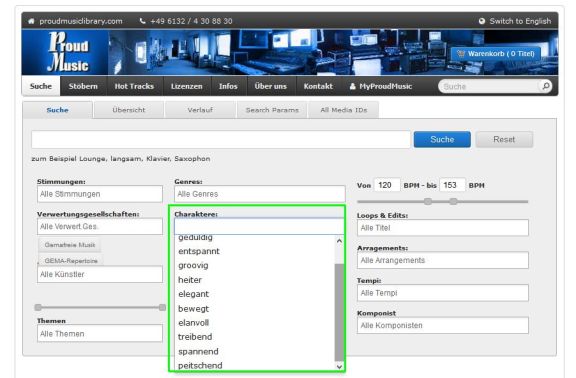Select bewegt in Charaktere list
The width and height of the screenshot is (576, 378).
coord(255,309)
